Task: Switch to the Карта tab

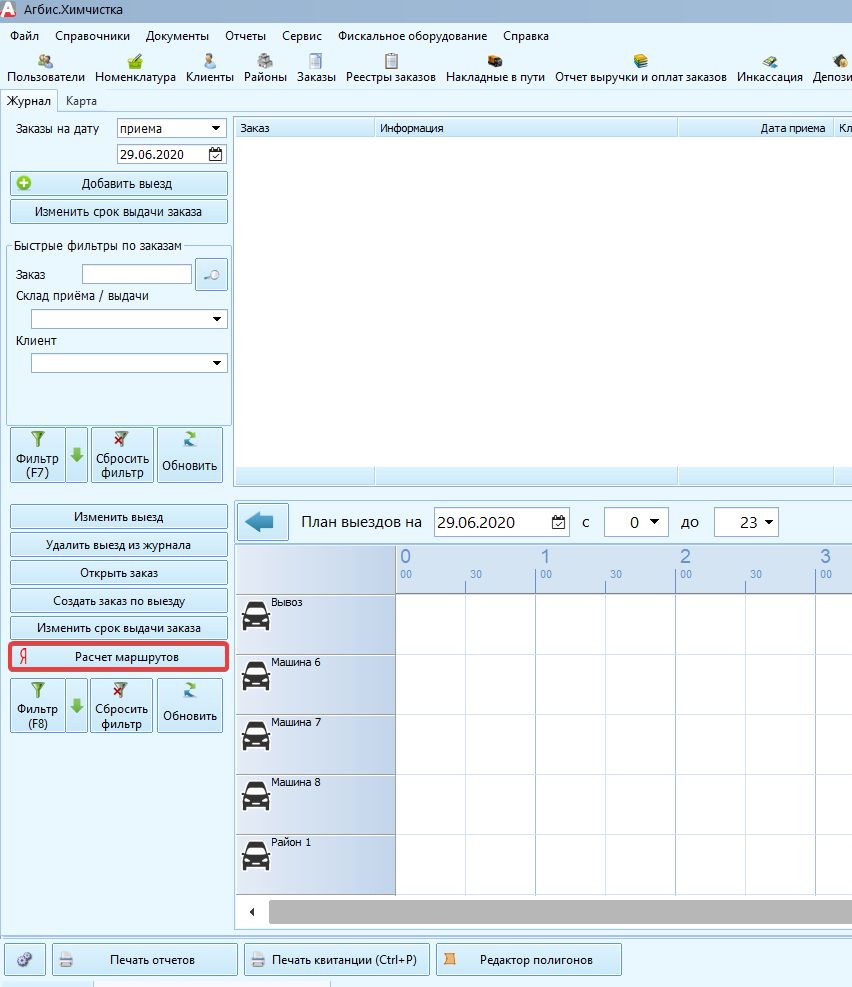Action: point(81,101)
